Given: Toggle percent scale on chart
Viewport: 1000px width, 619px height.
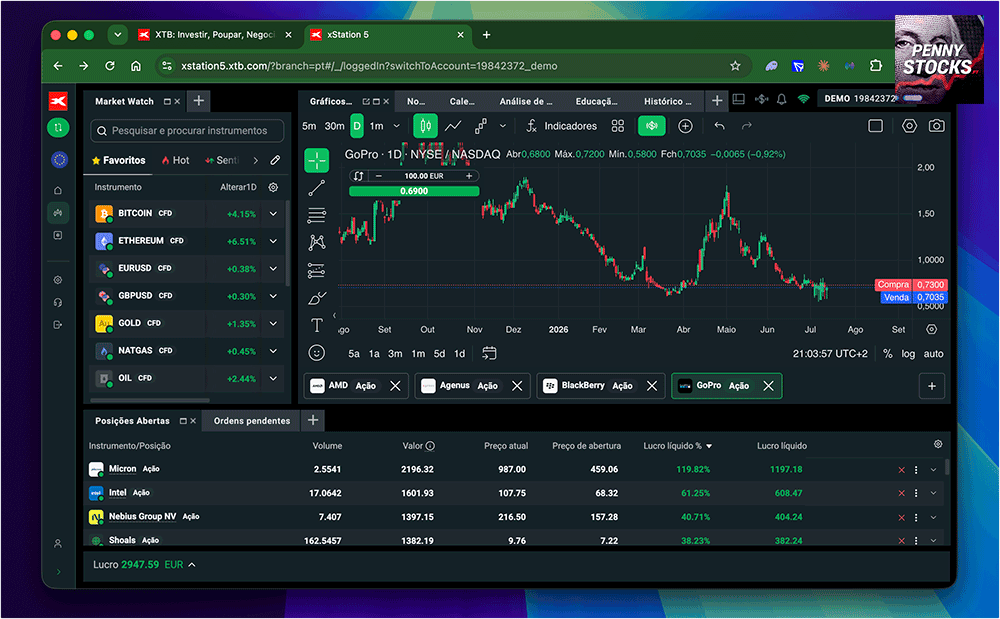Looking at the screenshot, I should point(887,354).
